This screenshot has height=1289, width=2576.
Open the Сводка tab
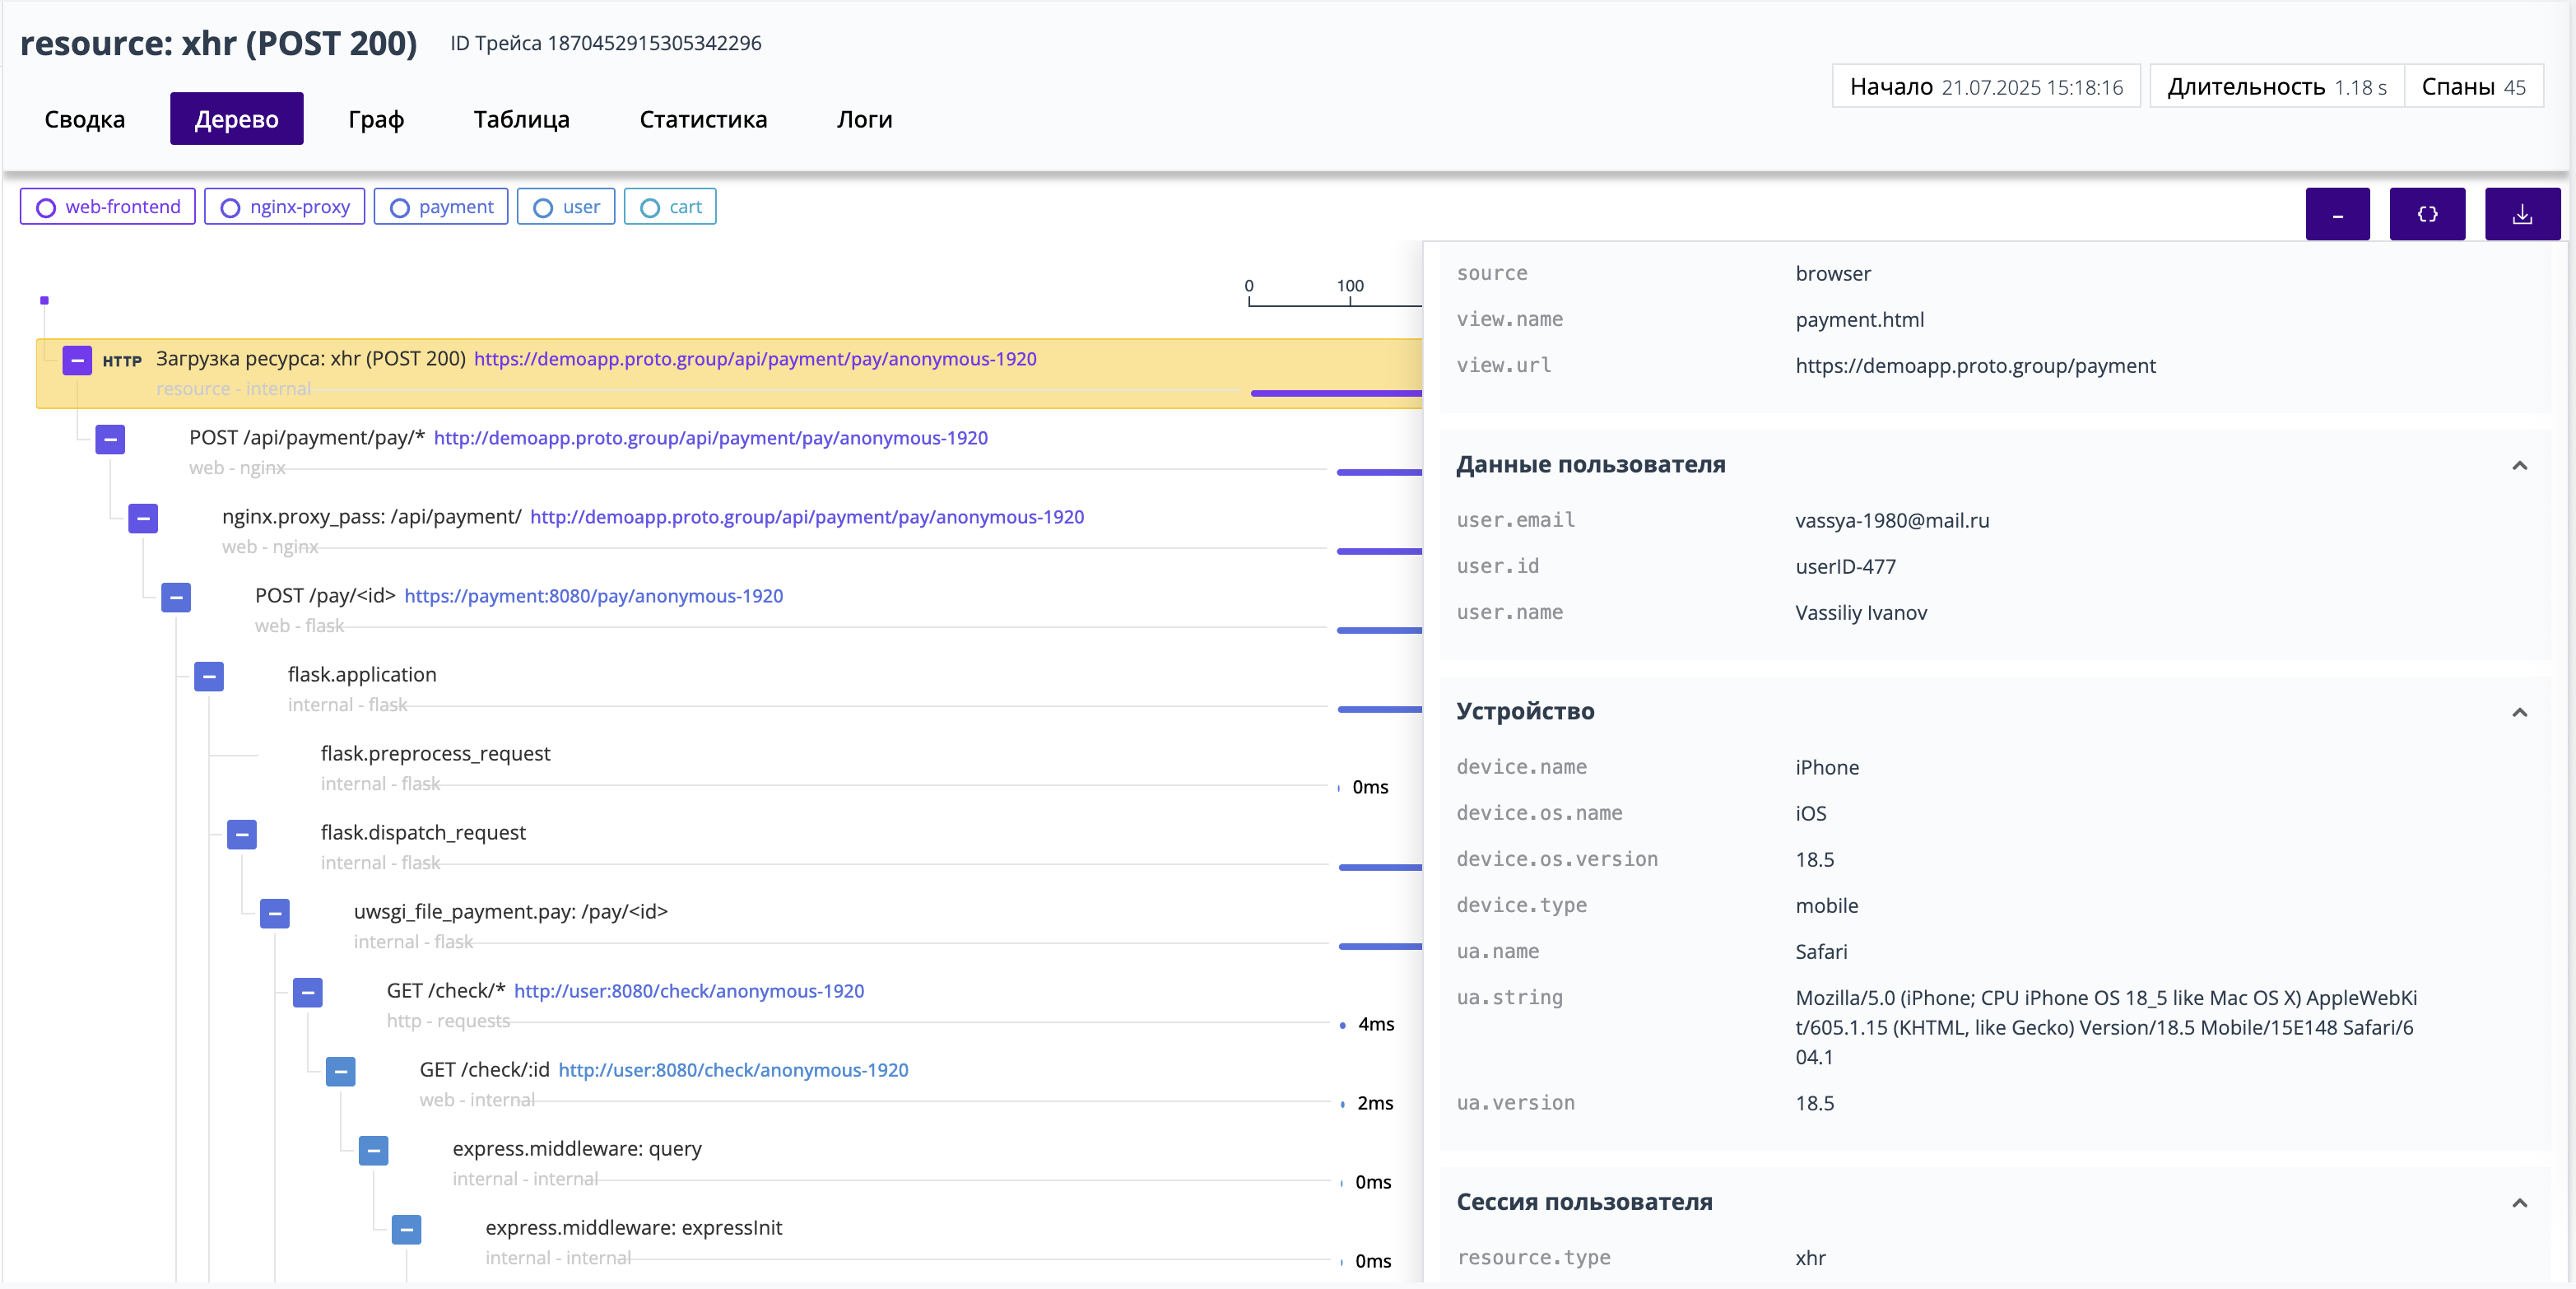(85, 119)
